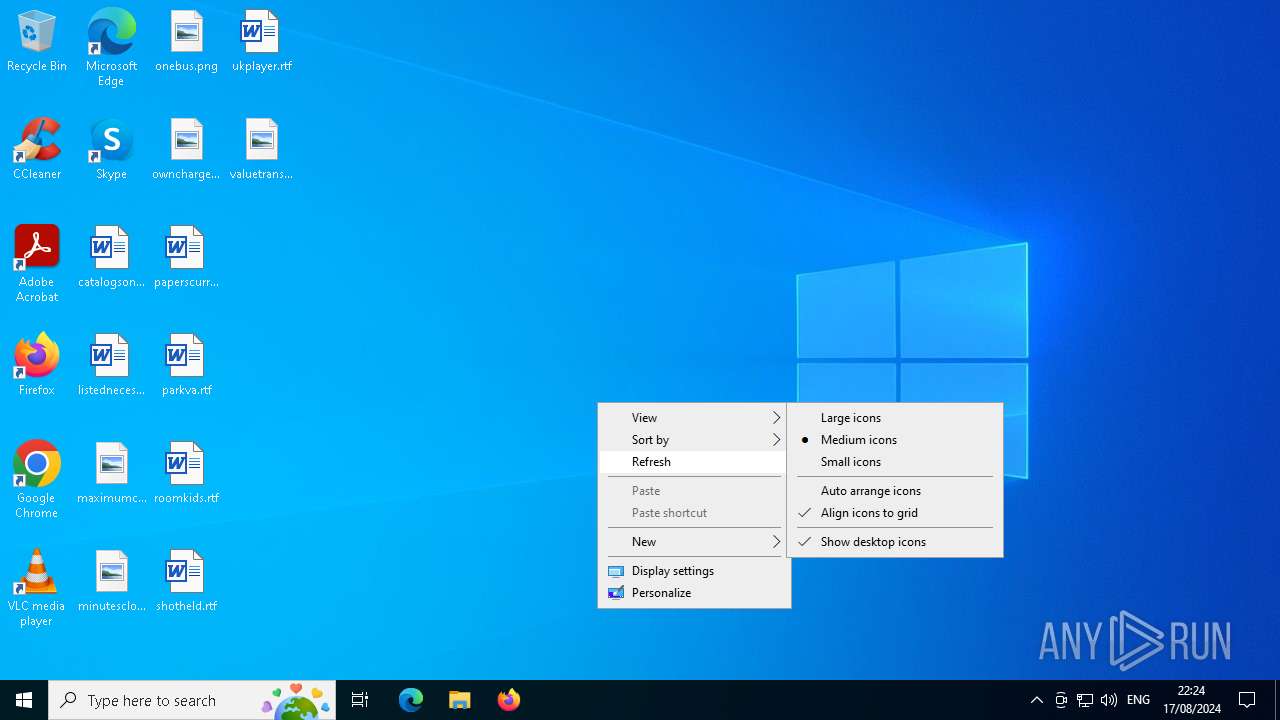The height and width of the screenshot is (720, 1280).
Task: Open Personalize from context menu
Action: click(694, 593)
